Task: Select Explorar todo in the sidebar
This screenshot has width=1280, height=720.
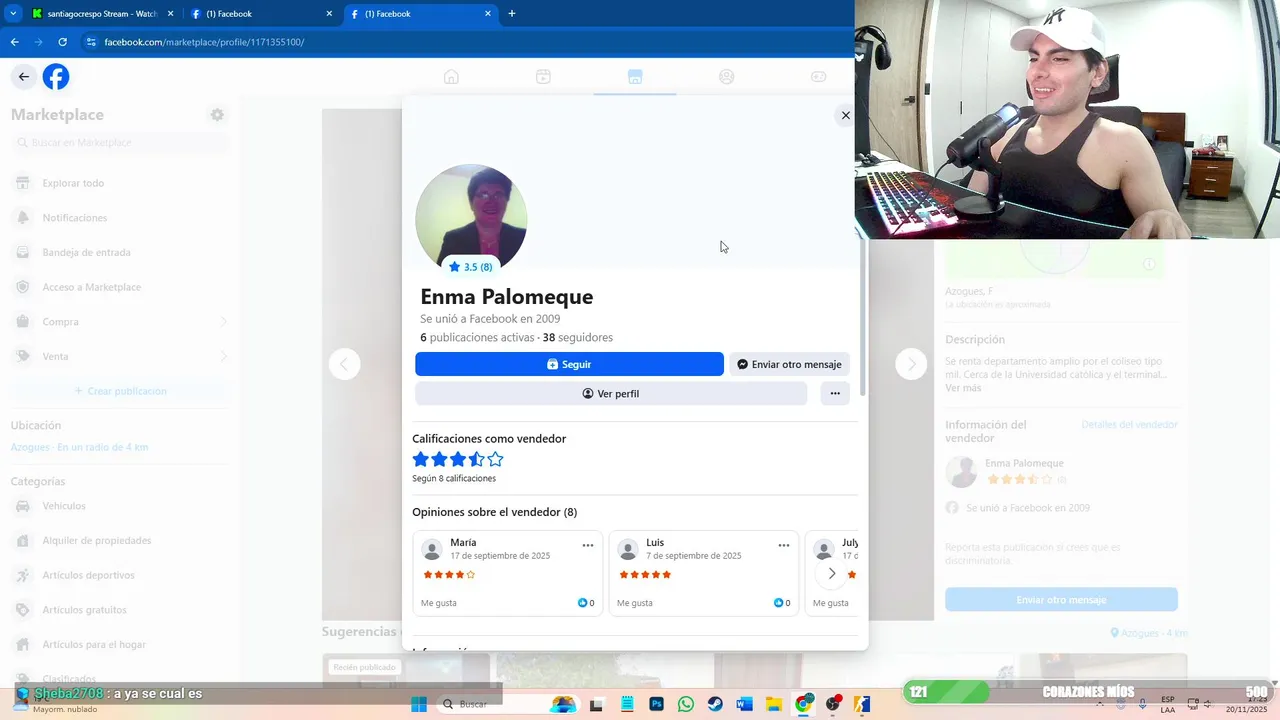Action: [120, 183]
